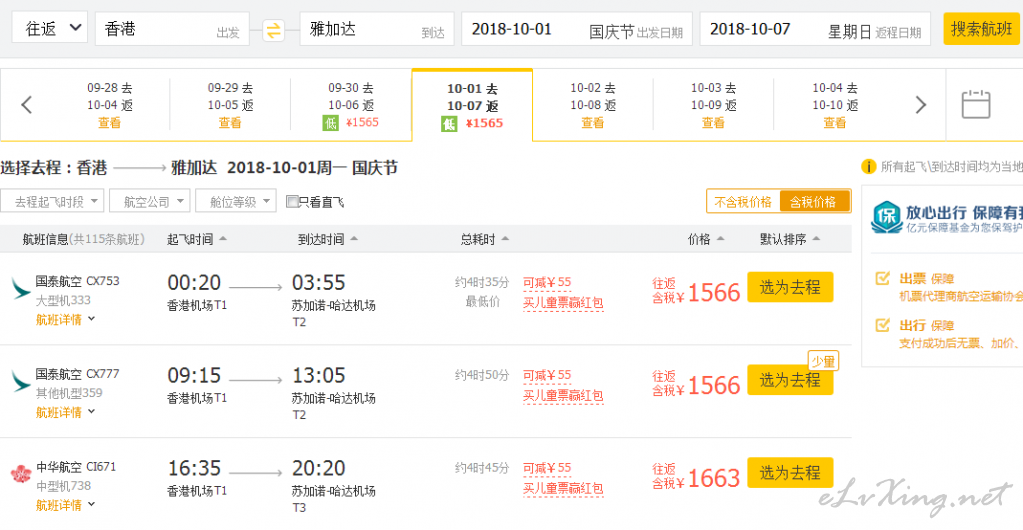Click 可减¥55 discount on CX753 row

tap(547, 283)
